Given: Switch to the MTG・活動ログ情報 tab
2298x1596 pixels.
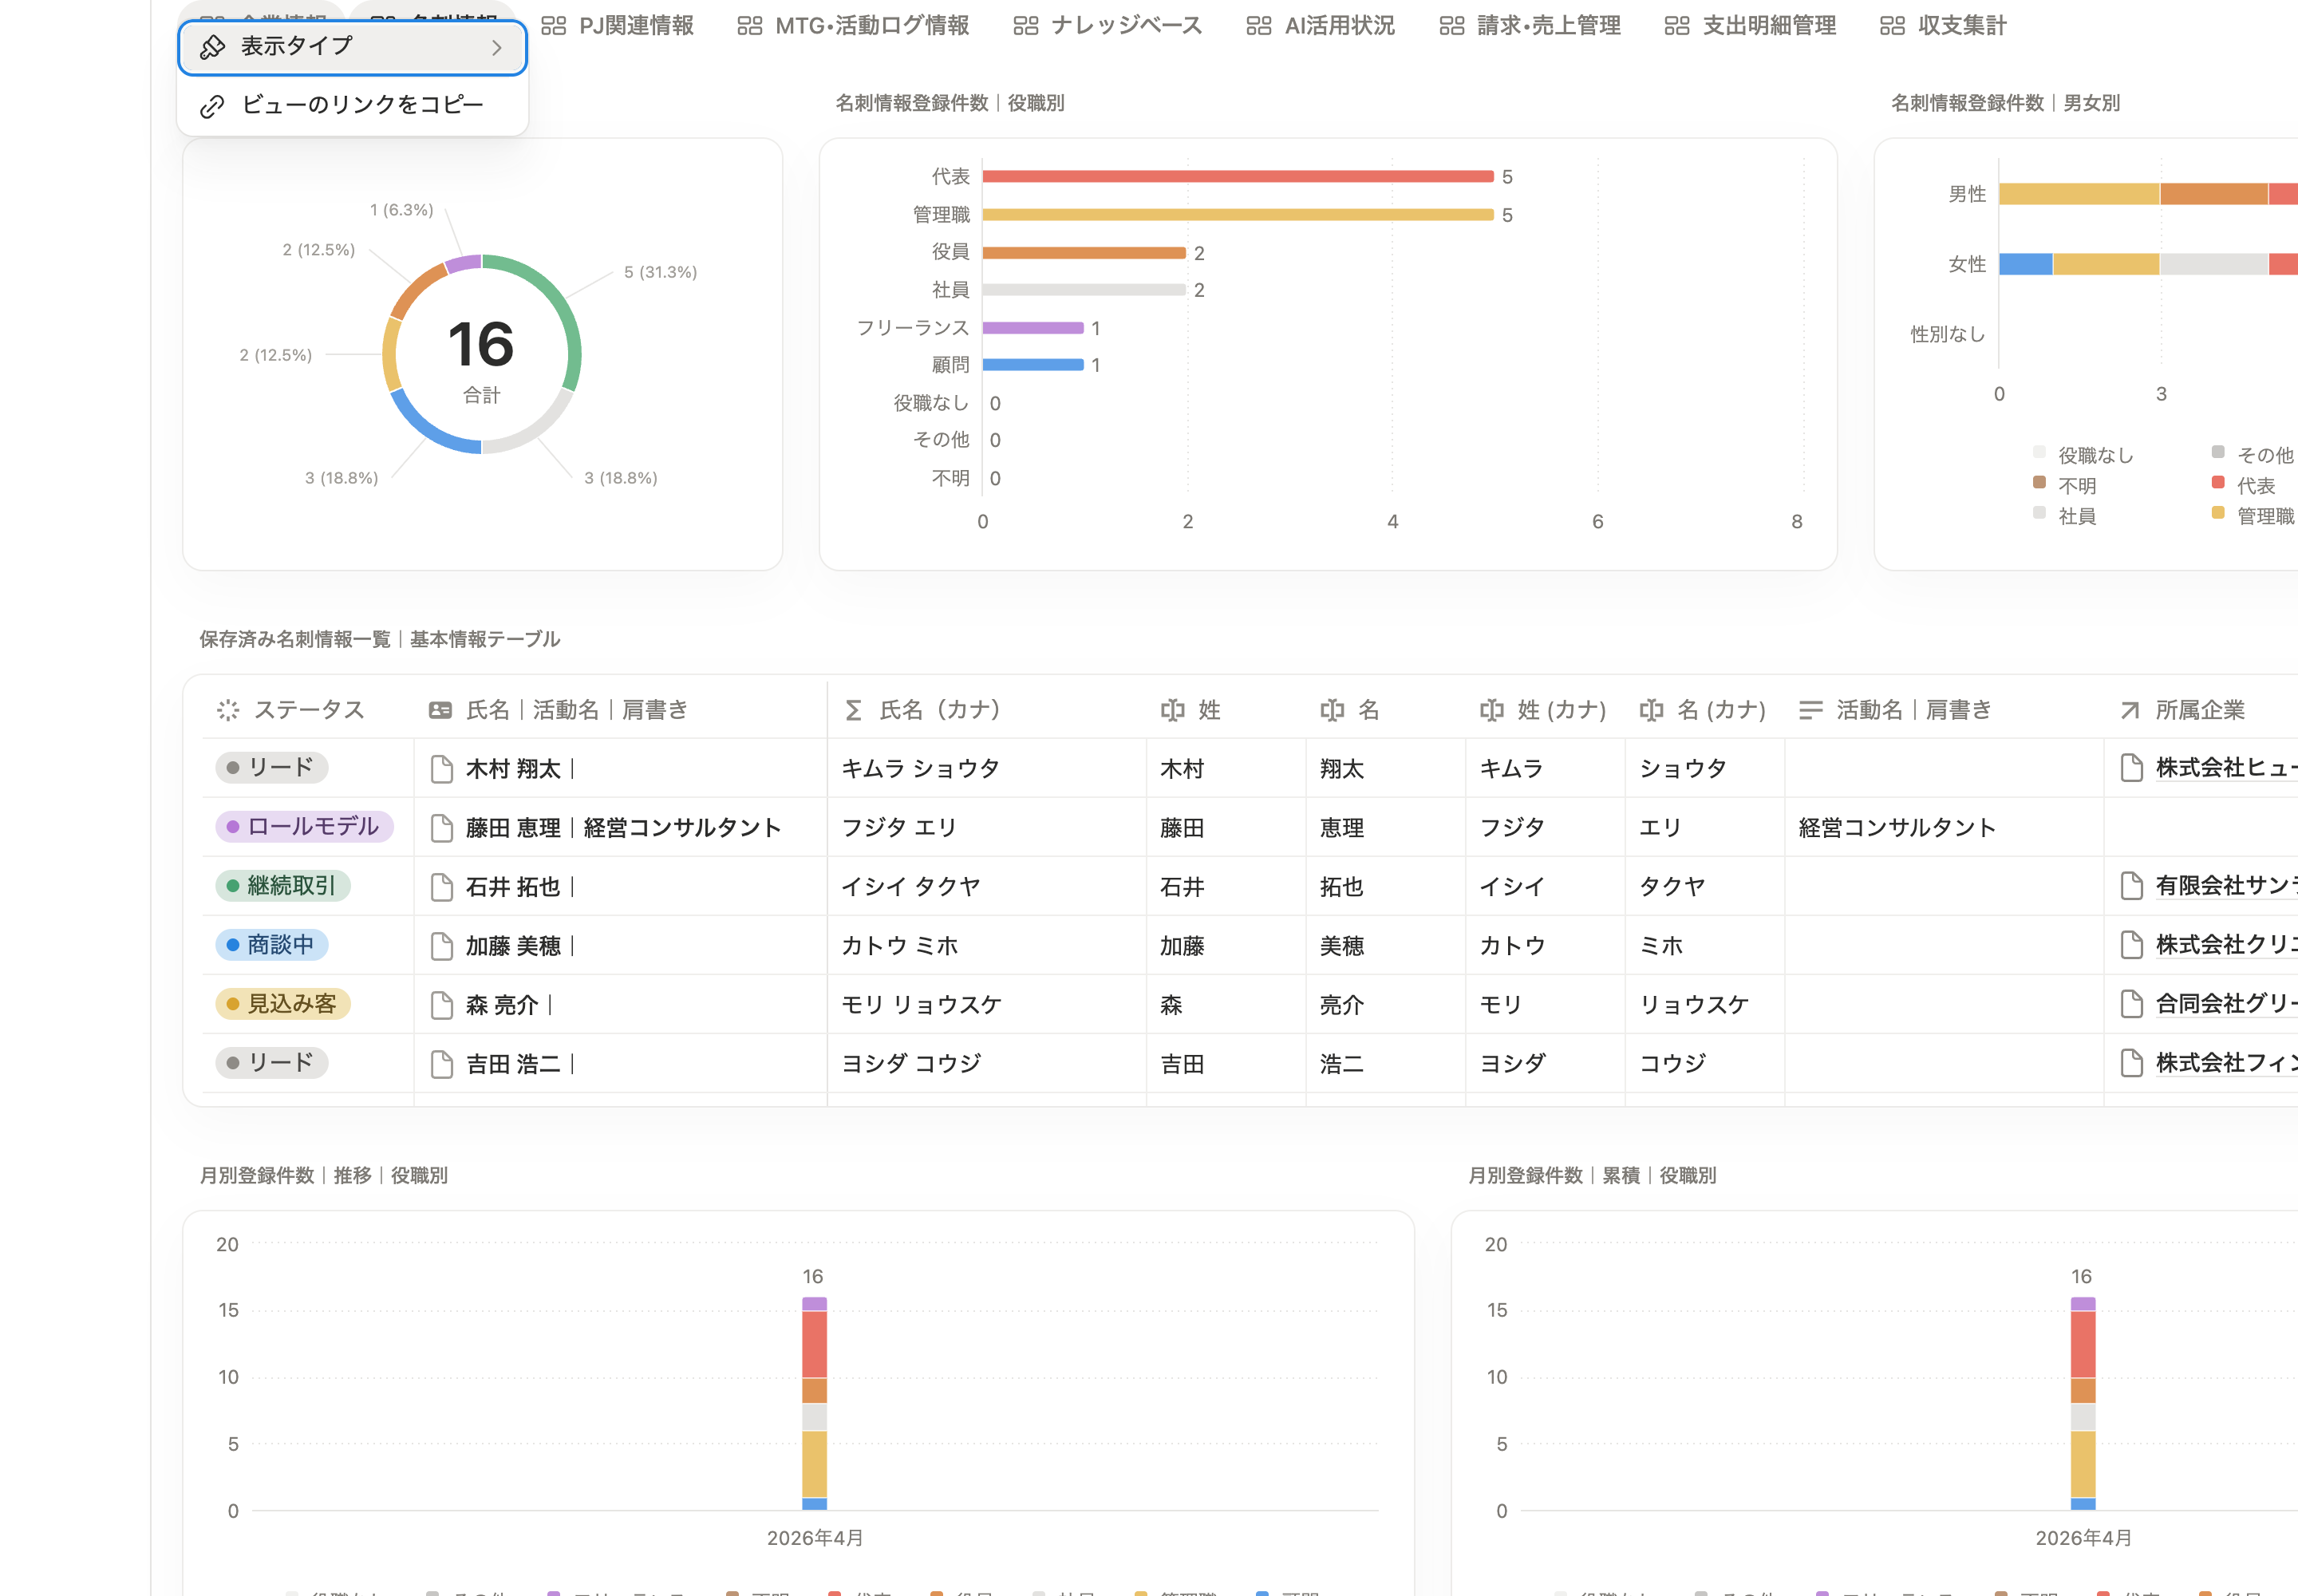Looking at the screenshot, I should point(853,26).
